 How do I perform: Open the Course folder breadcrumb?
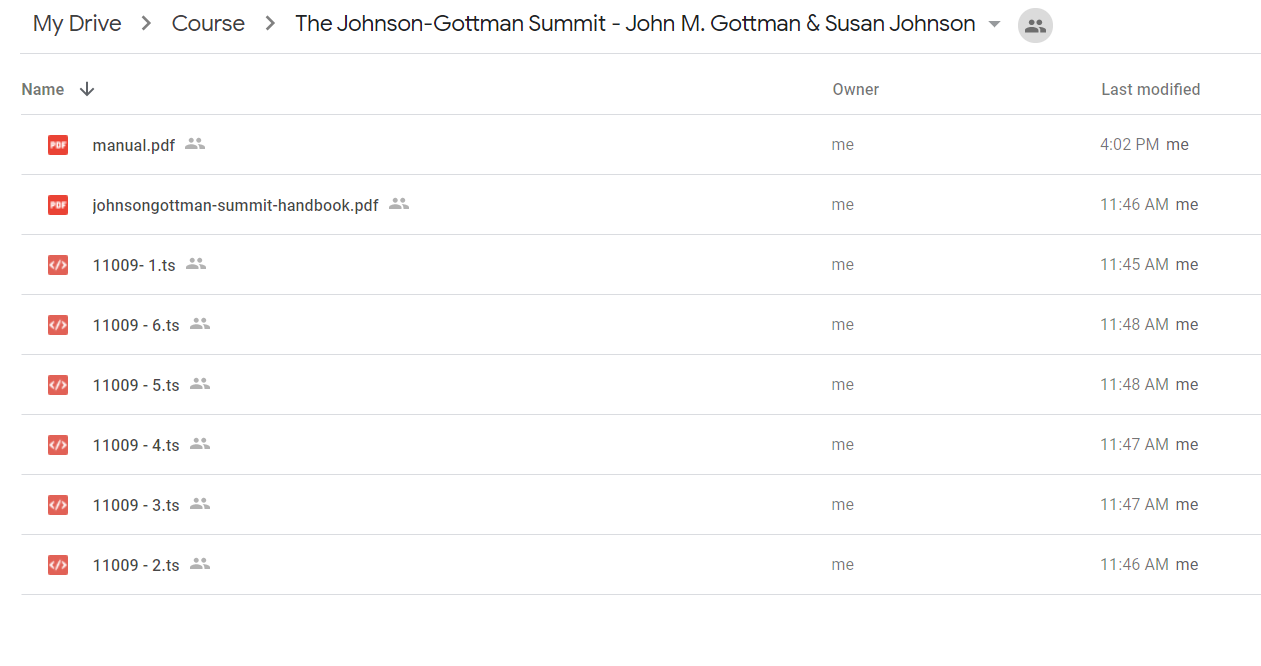(208, 24)
